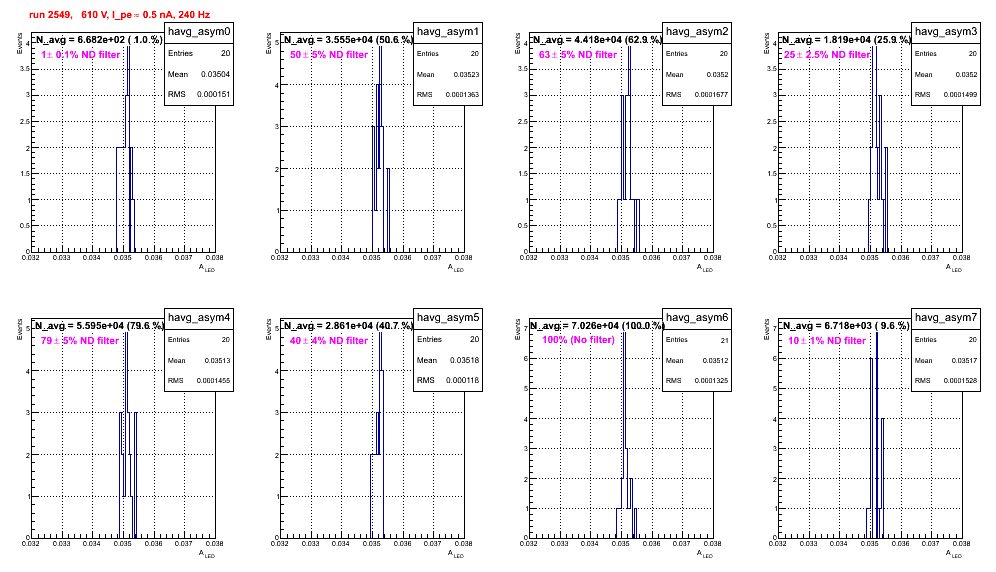The width and height of the screenshot is (996, 572).
Task: Click the red 'run 2549, 610 V' header text
Action: [x=119, y=15]
